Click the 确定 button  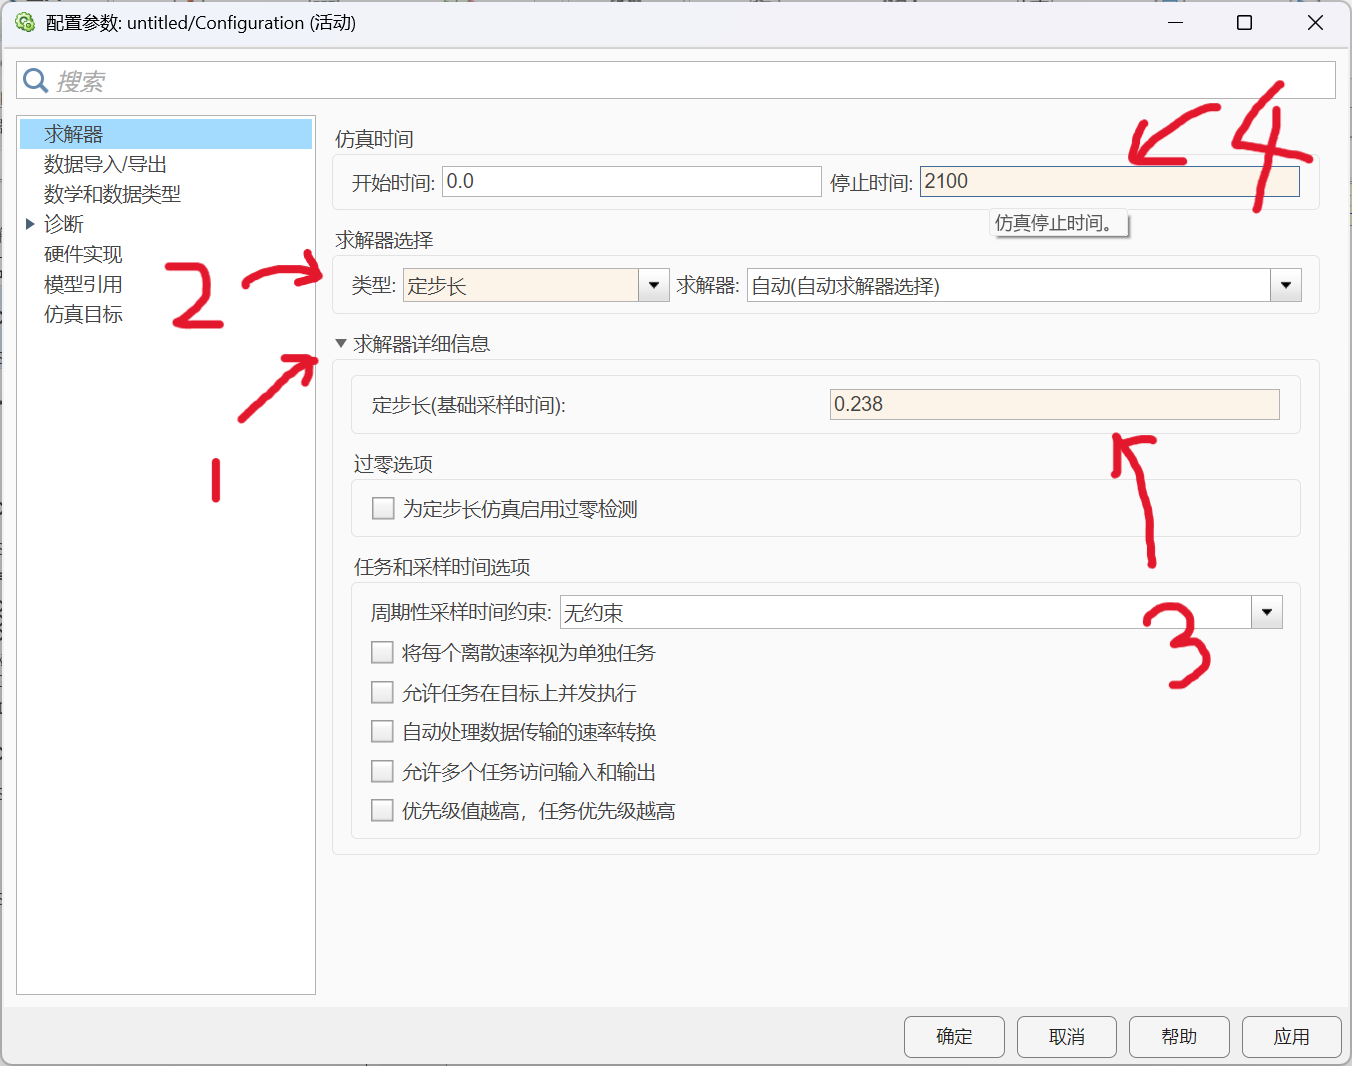pyautogui.click(x=953, y=1037)
